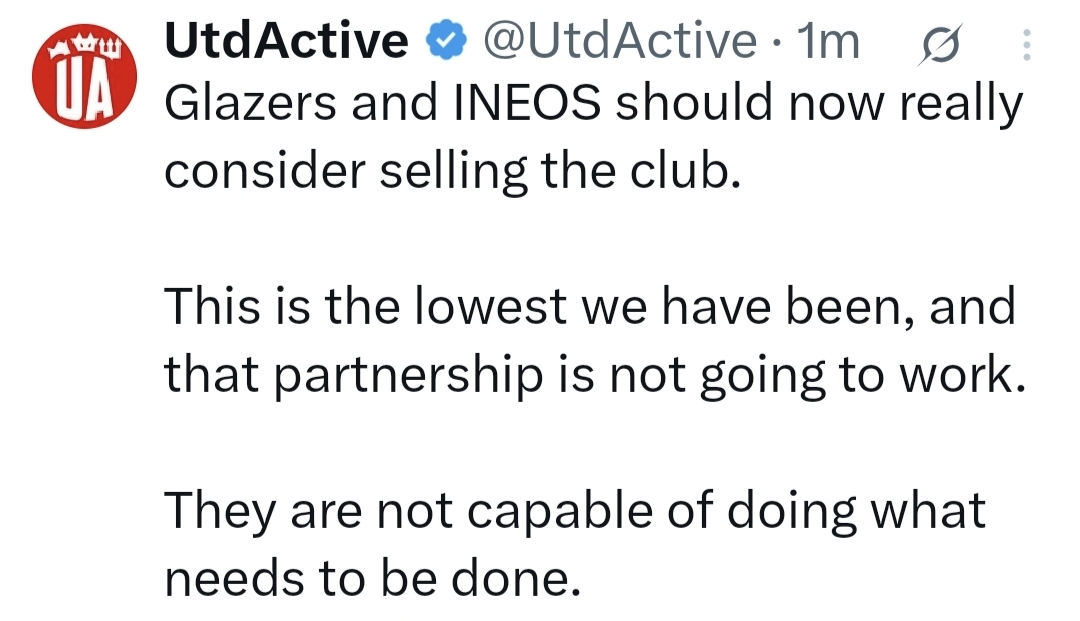Click the word "lowest" in second paragraph
Screen dimensions: 1080x621
coord(491,306)
